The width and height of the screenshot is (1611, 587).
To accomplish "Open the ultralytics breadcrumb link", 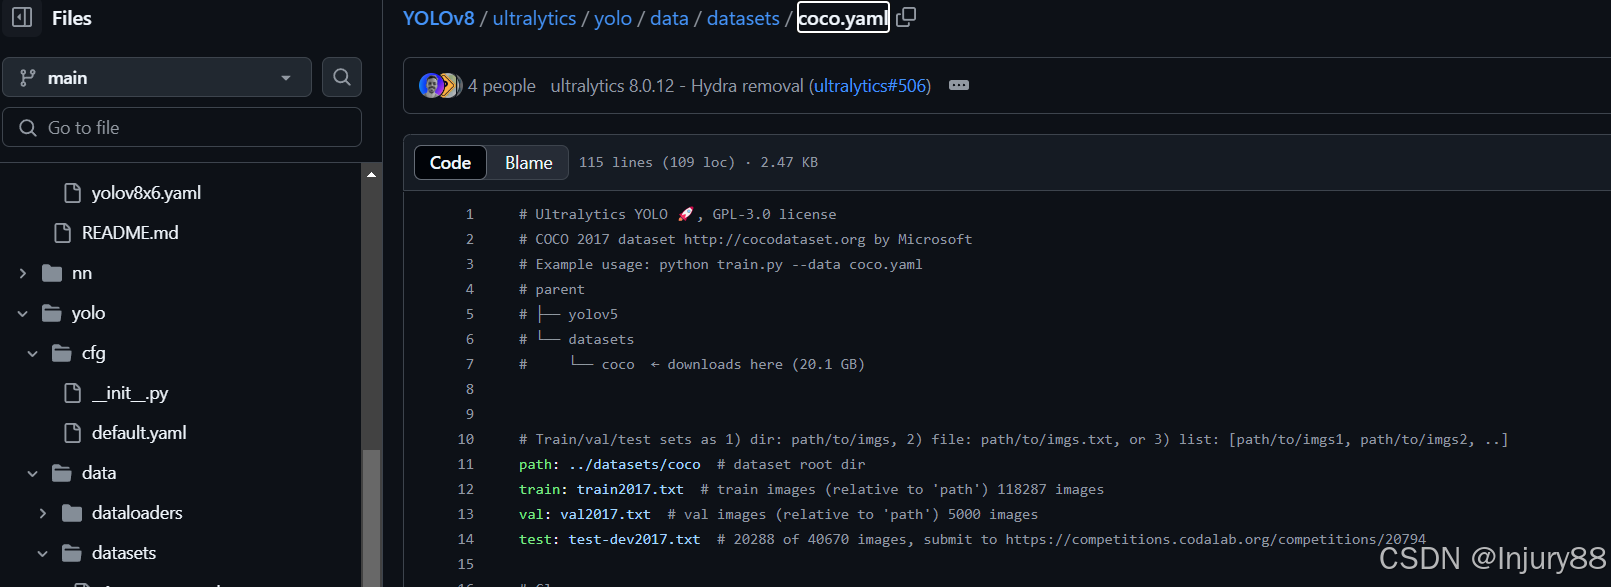I will tap(534, 18).
